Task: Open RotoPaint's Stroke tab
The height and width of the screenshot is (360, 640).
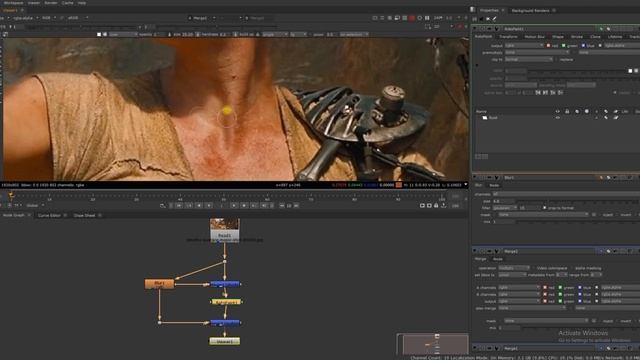Action: click(577, 36)
